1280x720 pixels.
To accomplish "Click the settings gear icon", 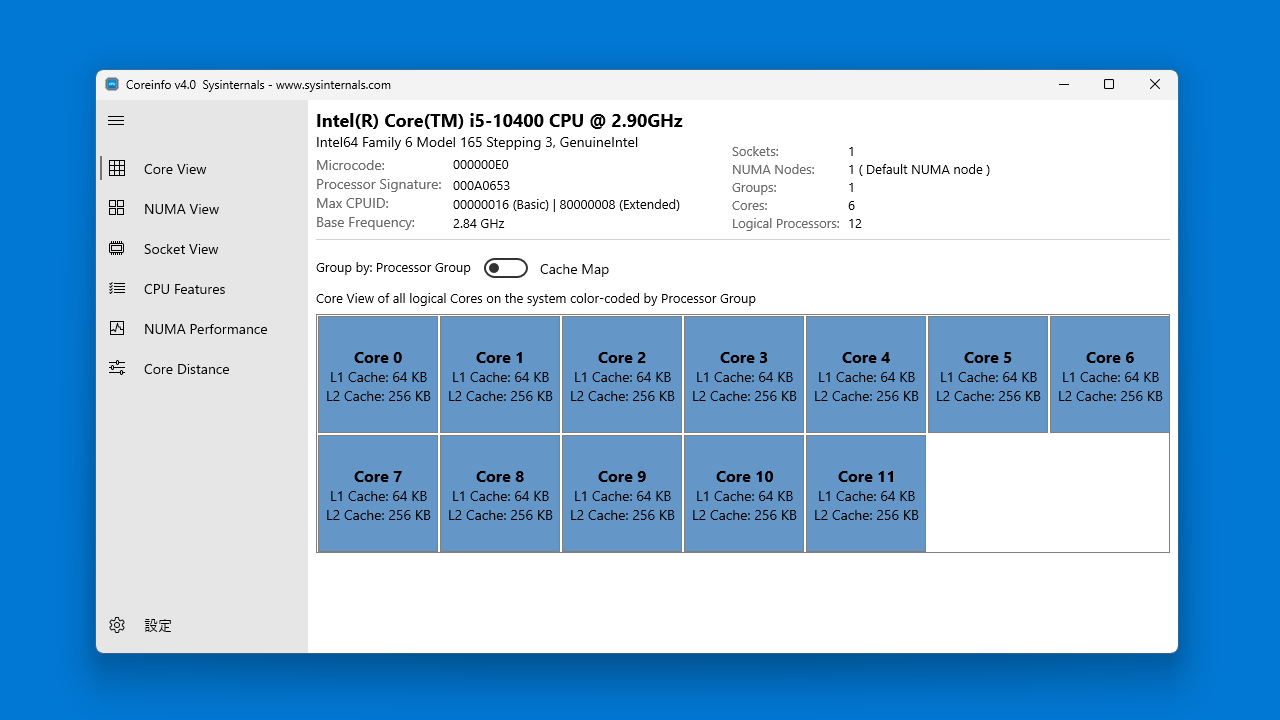I will 117,625.
